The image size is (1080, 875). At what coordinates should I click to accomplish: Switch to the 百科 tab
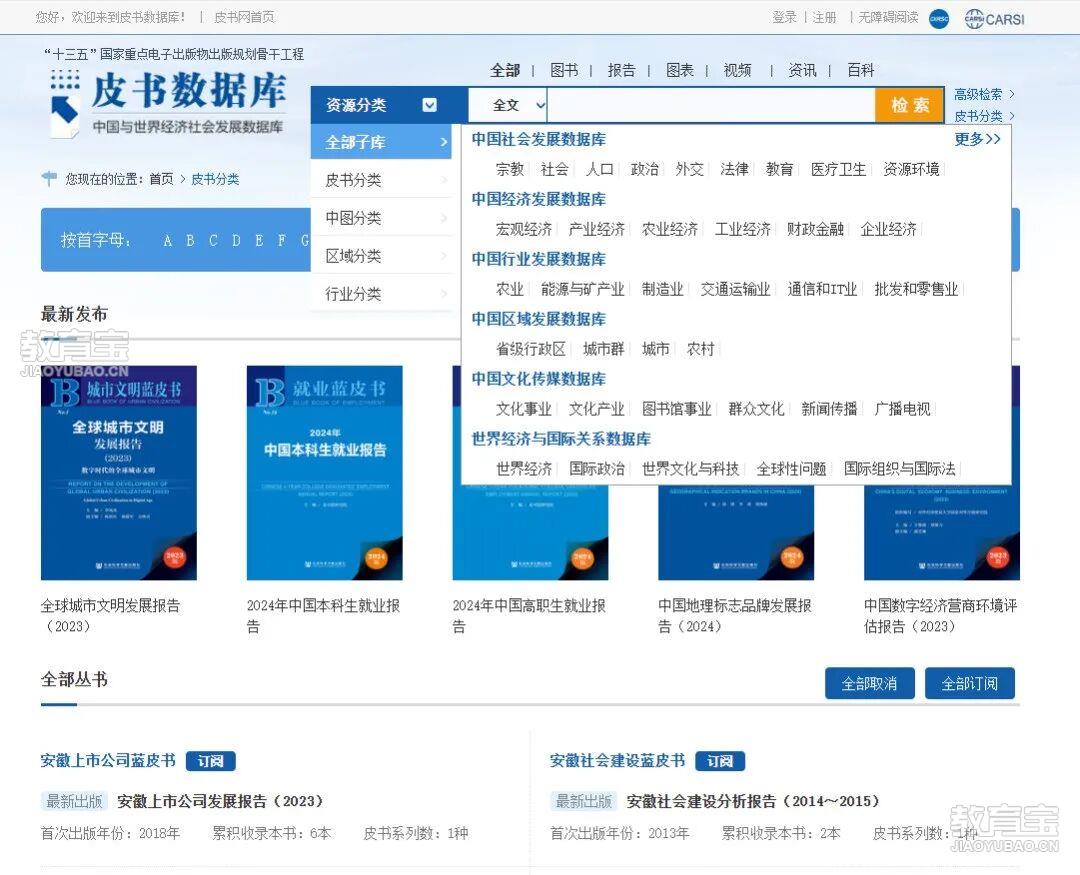click(858, 70)
